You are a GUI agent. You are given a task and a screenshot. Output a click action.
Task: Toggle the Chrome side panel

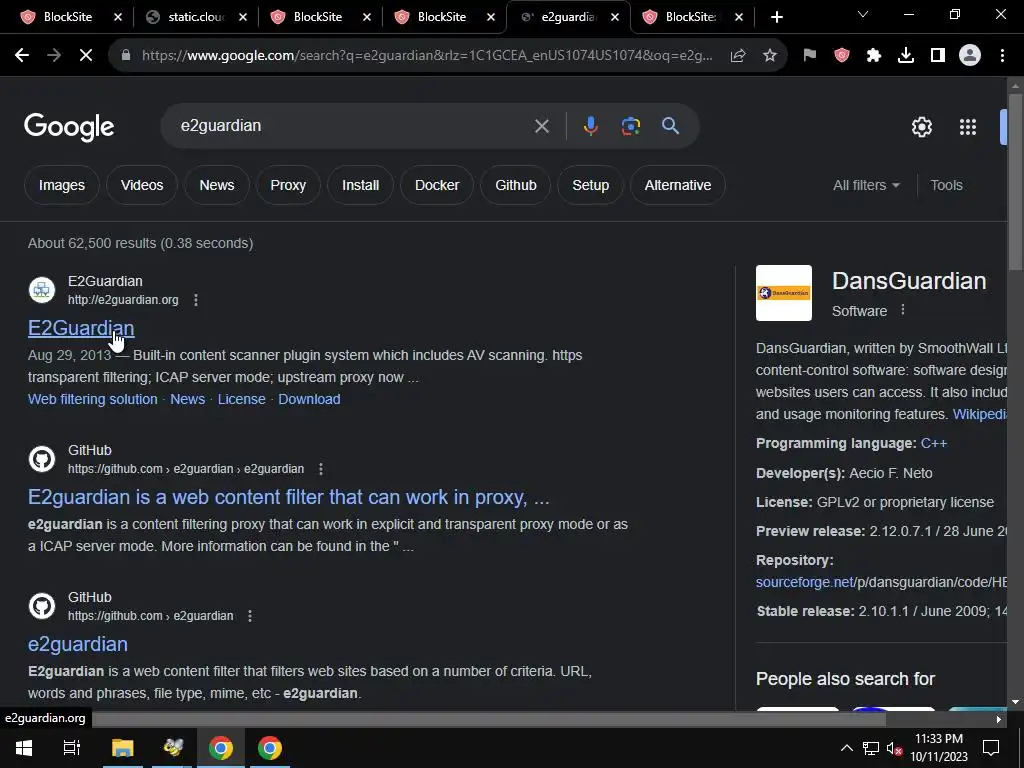click(x=938, y=56)
